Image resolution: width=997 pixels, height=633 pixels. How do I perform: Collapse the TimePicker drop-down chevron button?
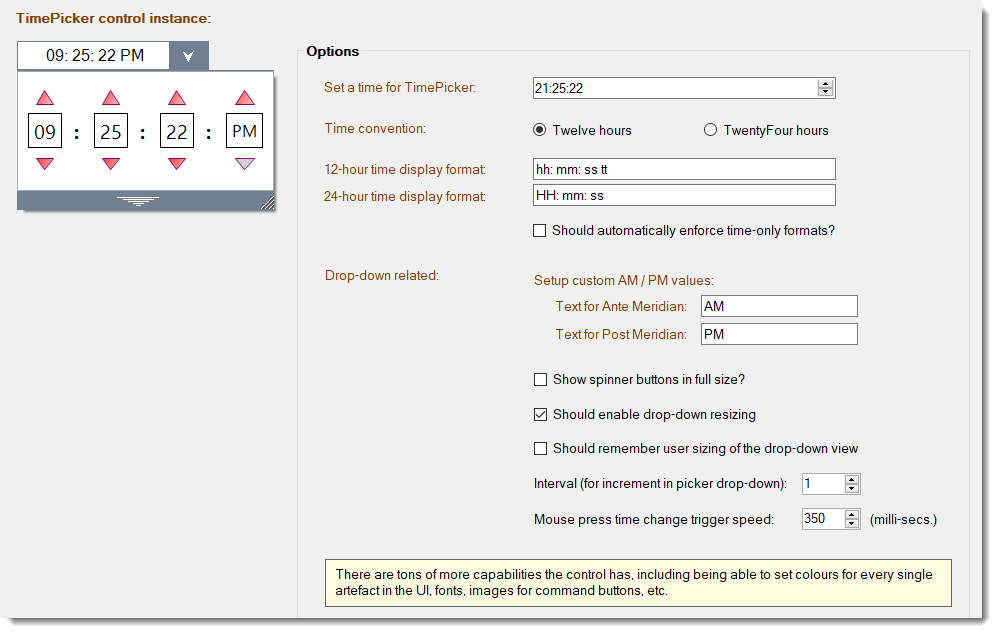coord(189,56)
